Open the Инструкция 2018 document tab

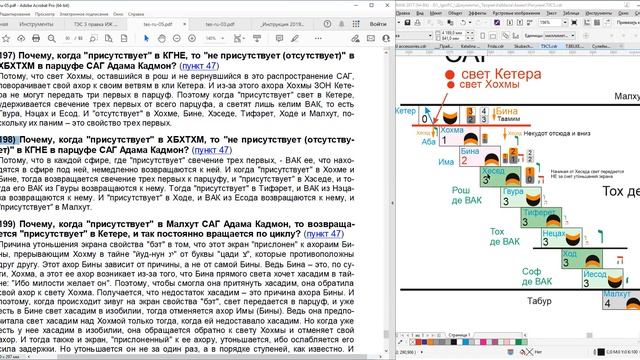[283, 24]
